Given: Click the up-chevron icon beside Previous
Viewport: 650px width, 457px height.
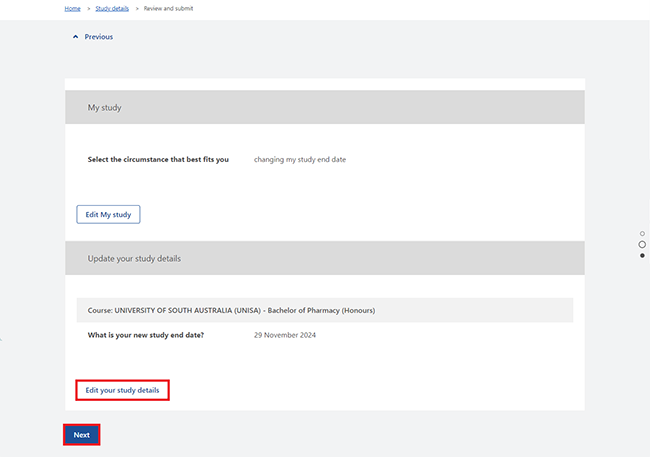Looking at the screenshot, I should [x=75, y=37].
